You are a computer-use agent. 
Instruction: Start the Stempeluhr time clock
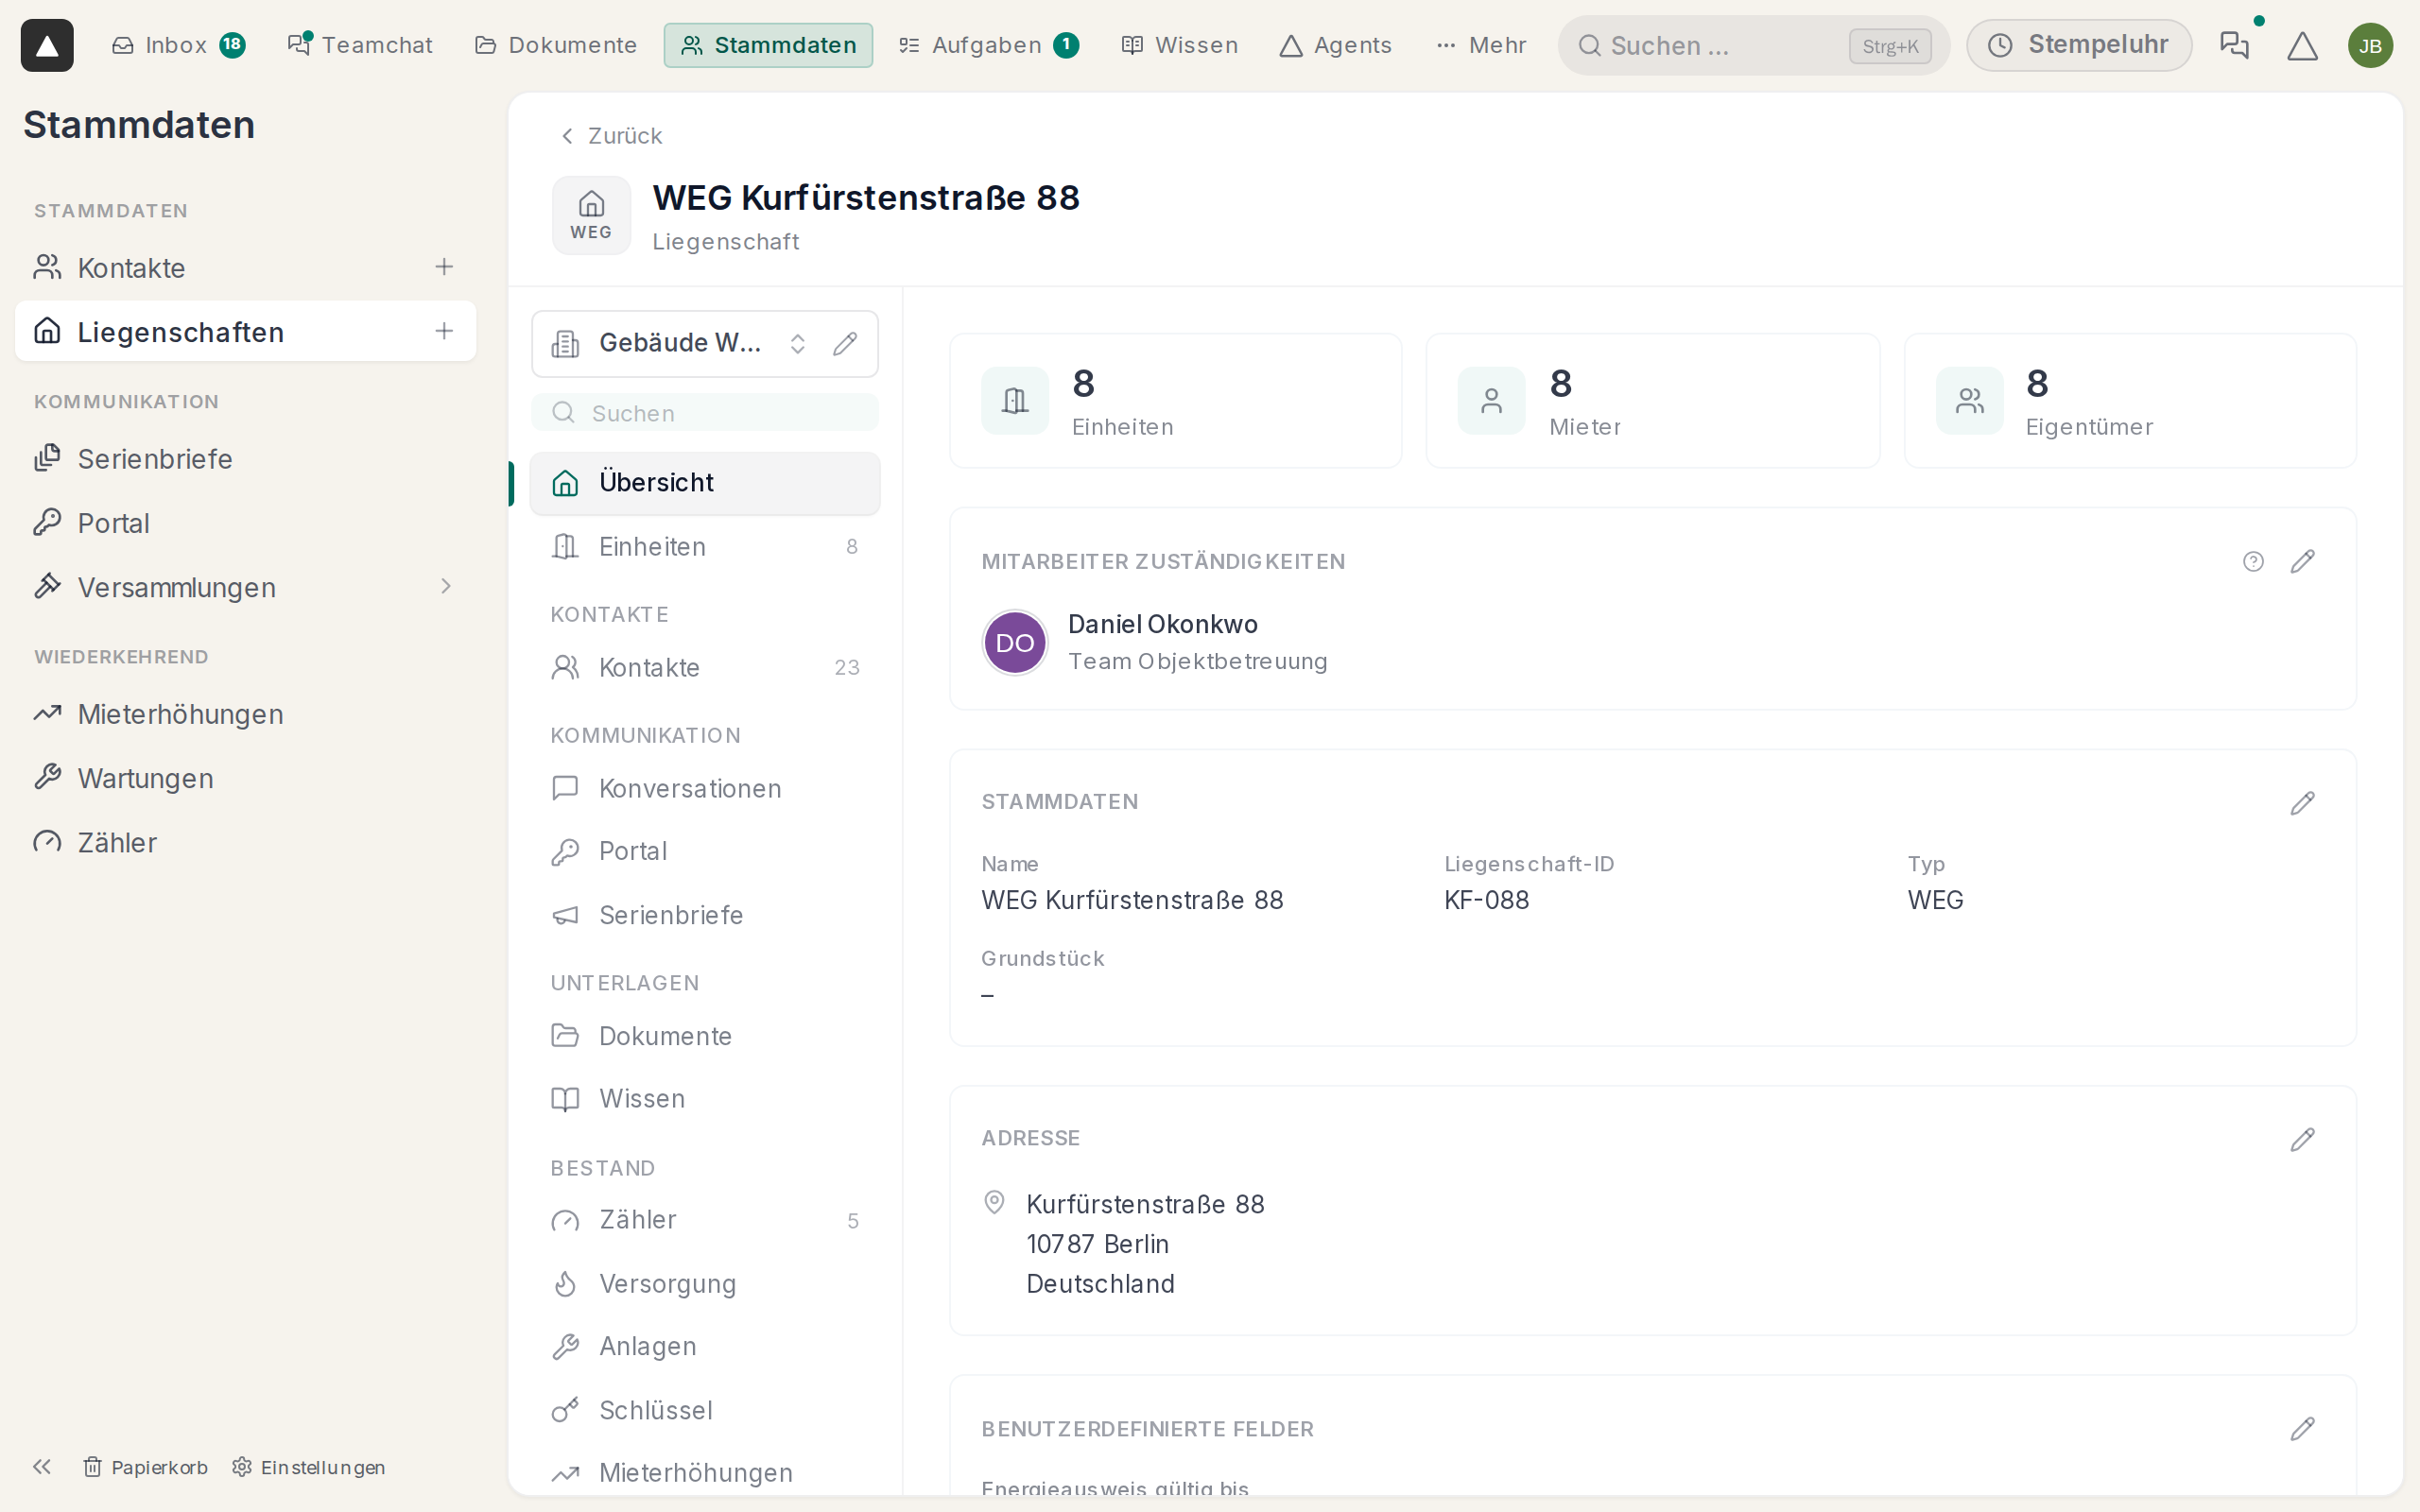tap(2078, 45)
